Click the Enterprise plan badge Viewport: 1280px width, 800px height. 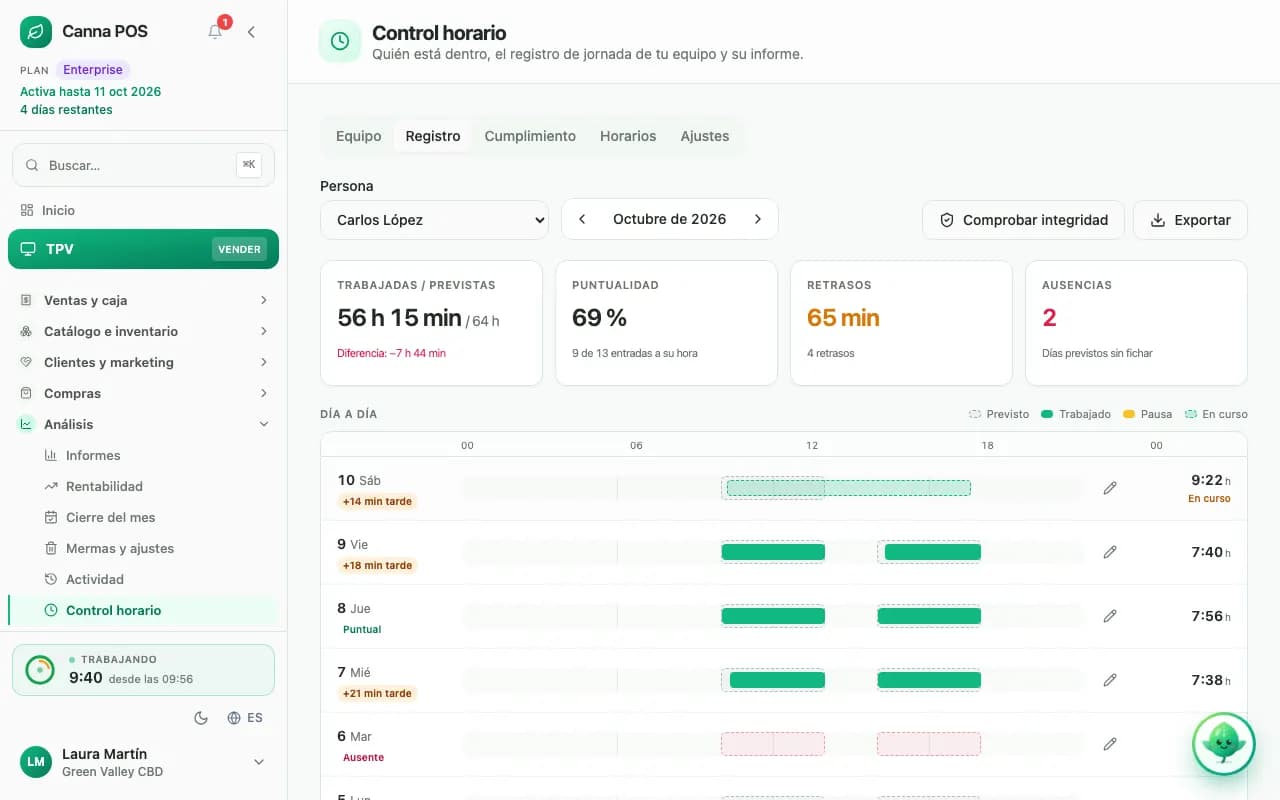tap(93, 70)
